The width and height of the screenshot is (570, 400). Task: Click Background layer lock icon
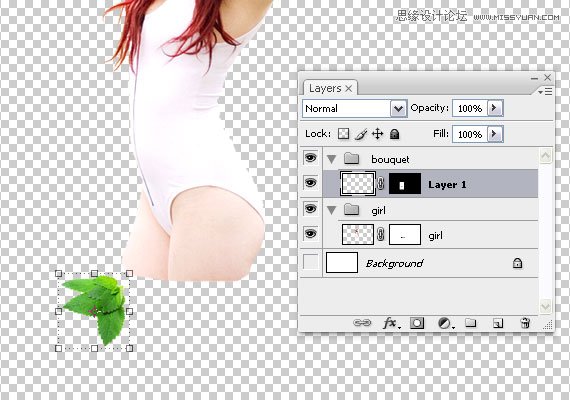pos(517,263)
